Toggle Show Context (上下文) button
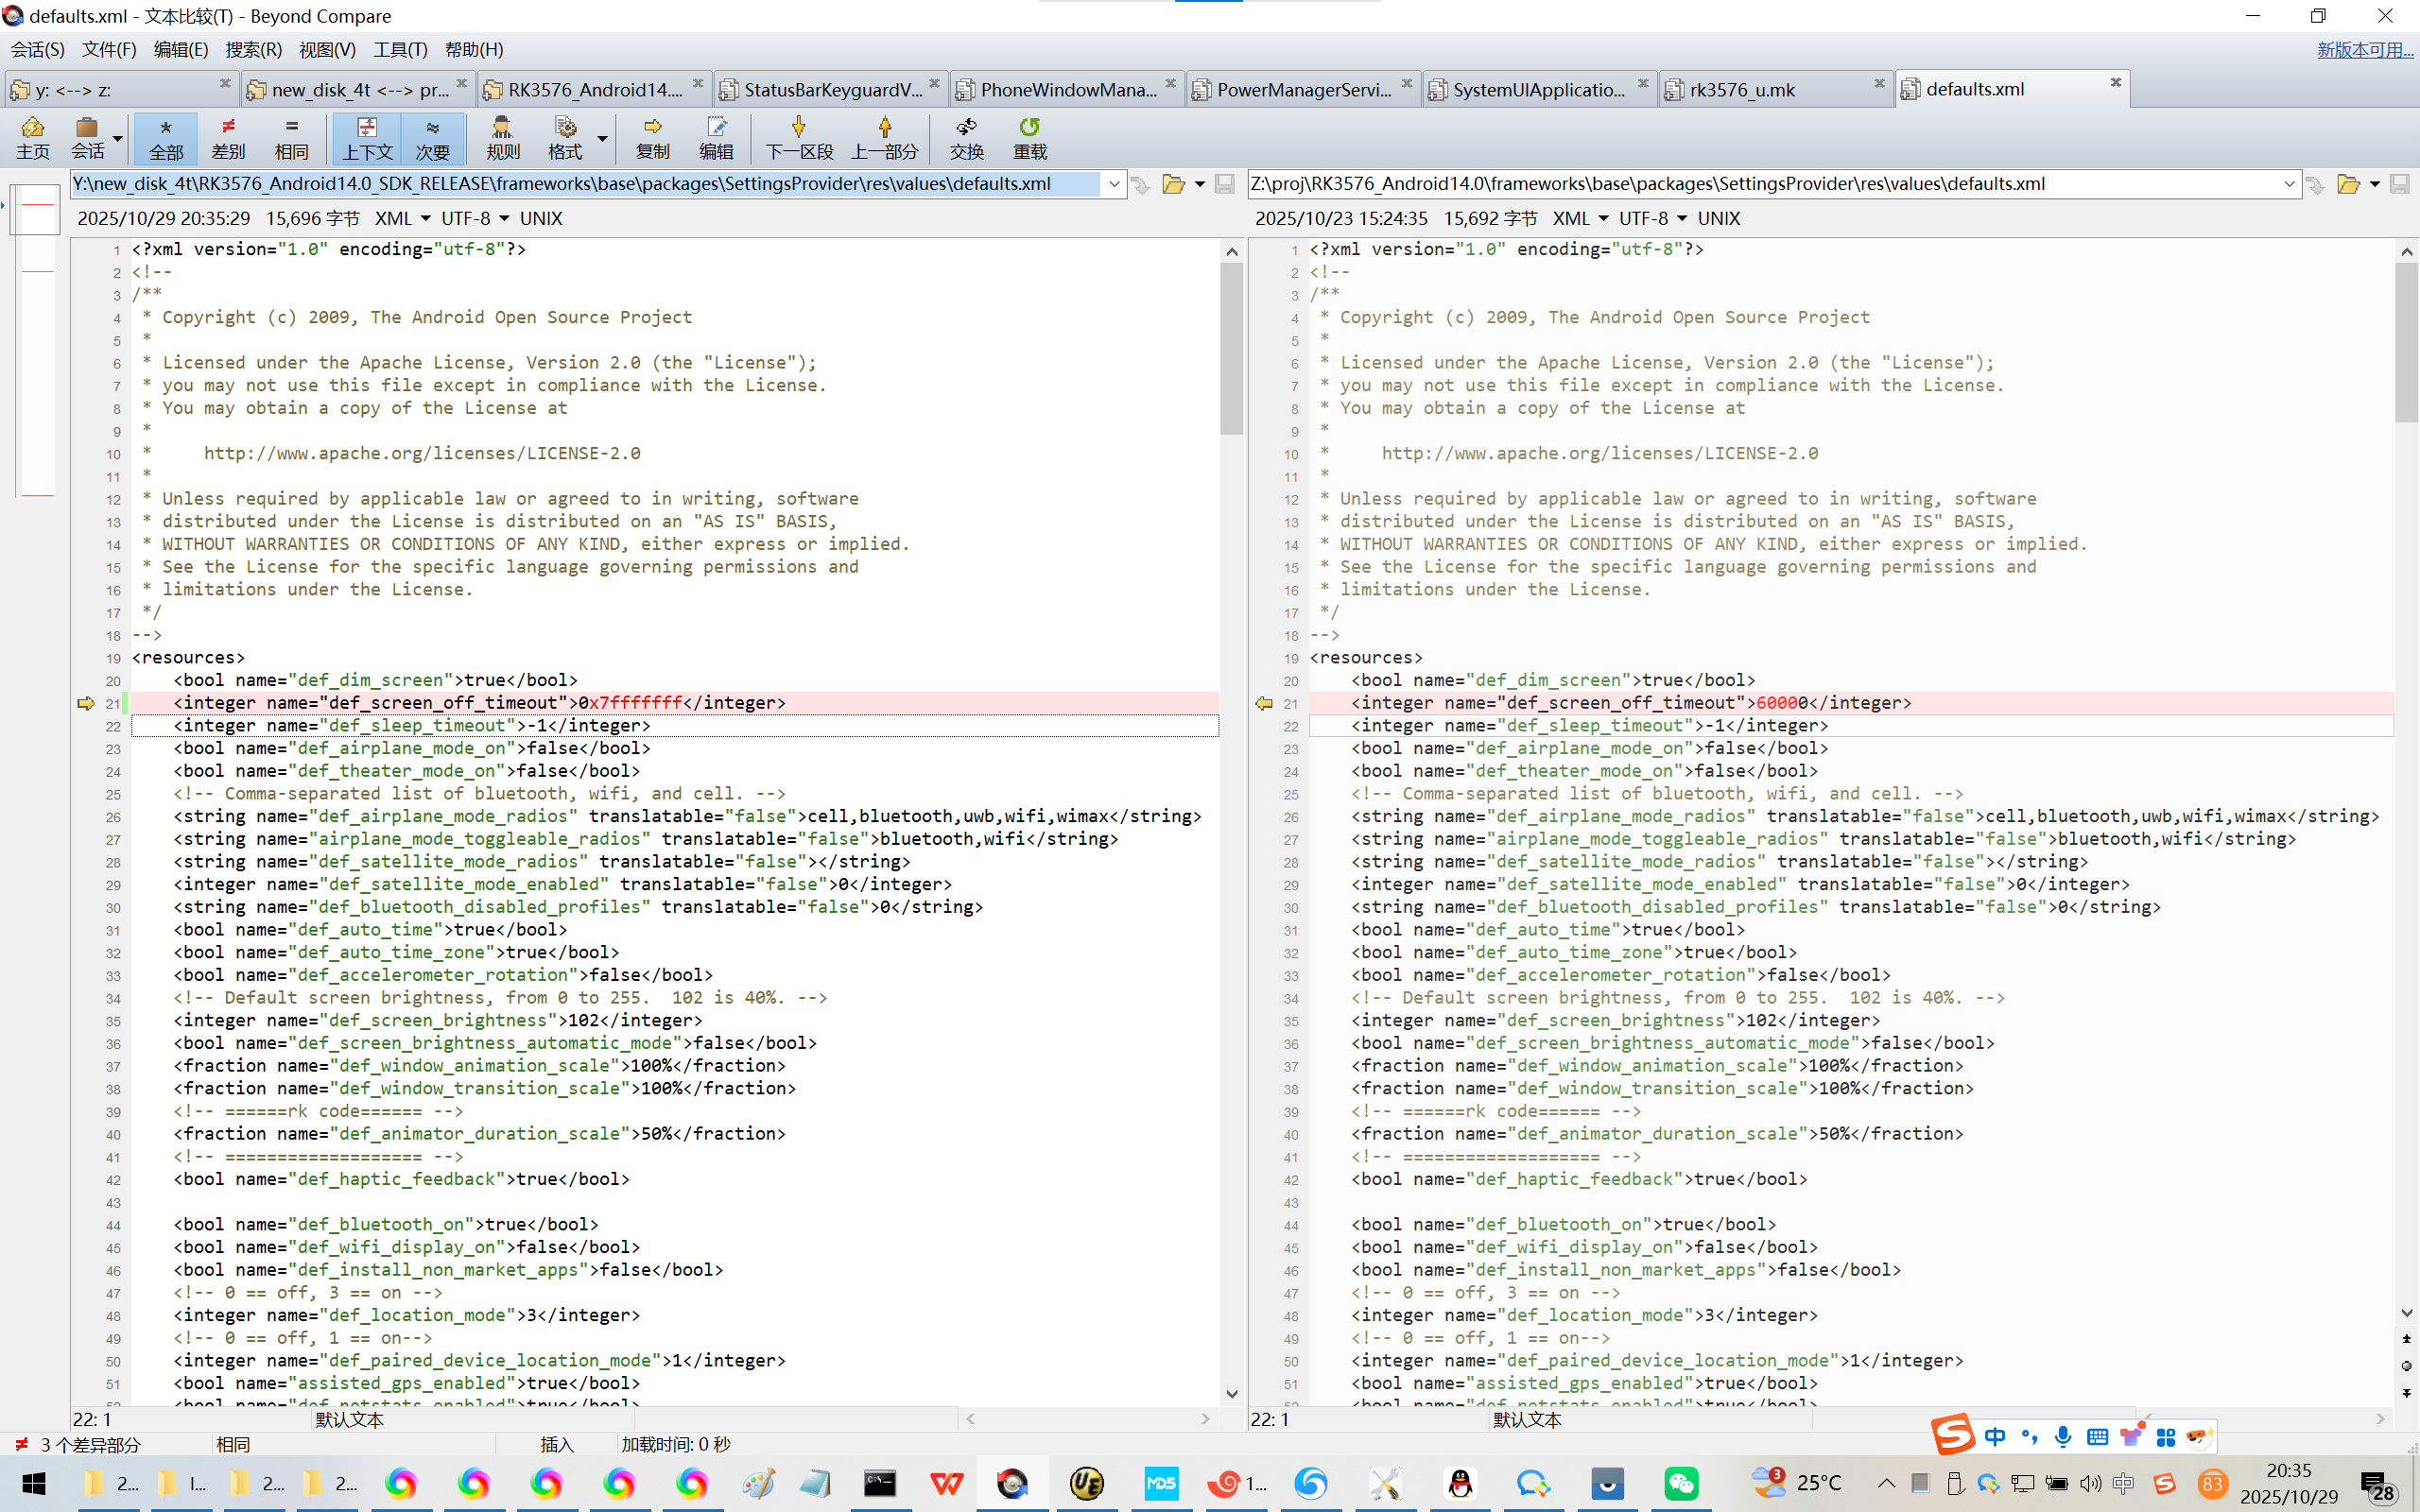This screenshot has width=2420, height=1512. click(x=367, y=137)
